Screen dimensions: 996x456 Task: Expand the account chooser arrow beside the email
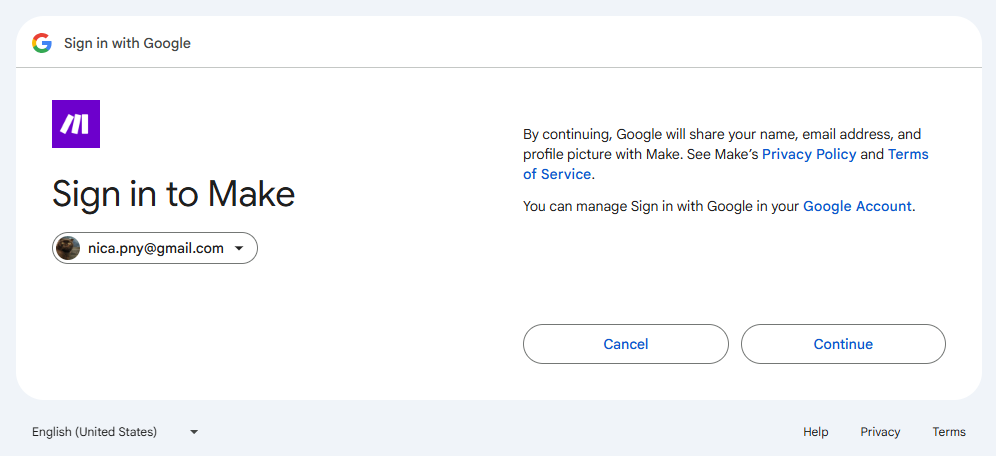pos(239,248)
